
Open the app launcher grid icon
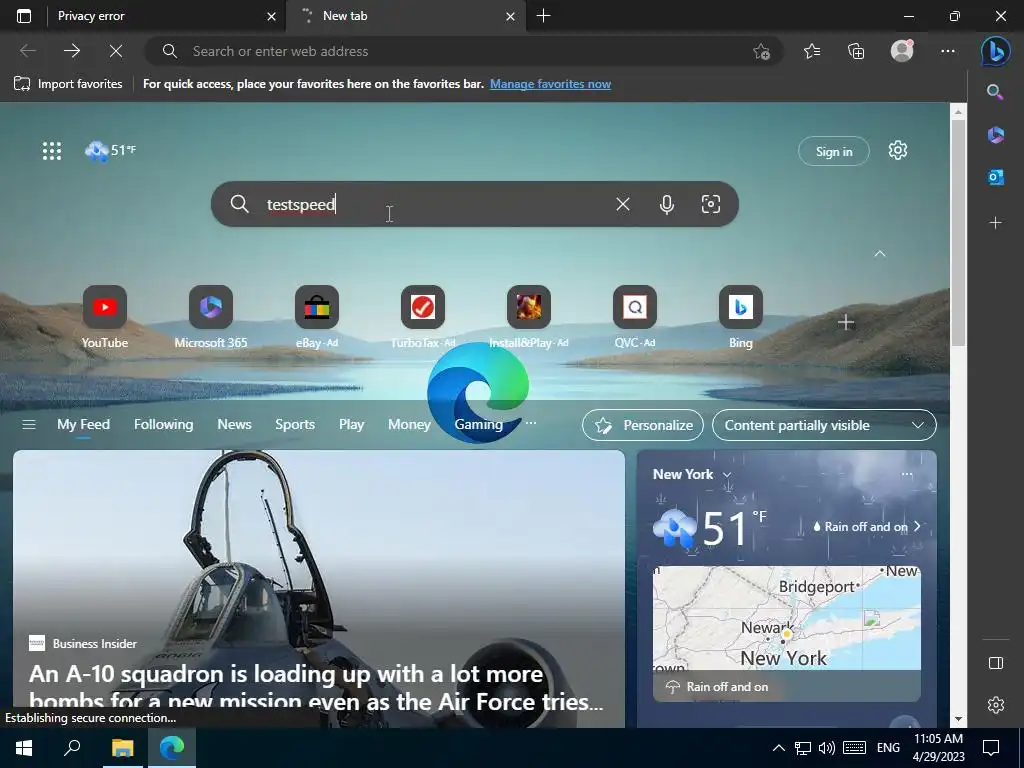click(52, 151)
